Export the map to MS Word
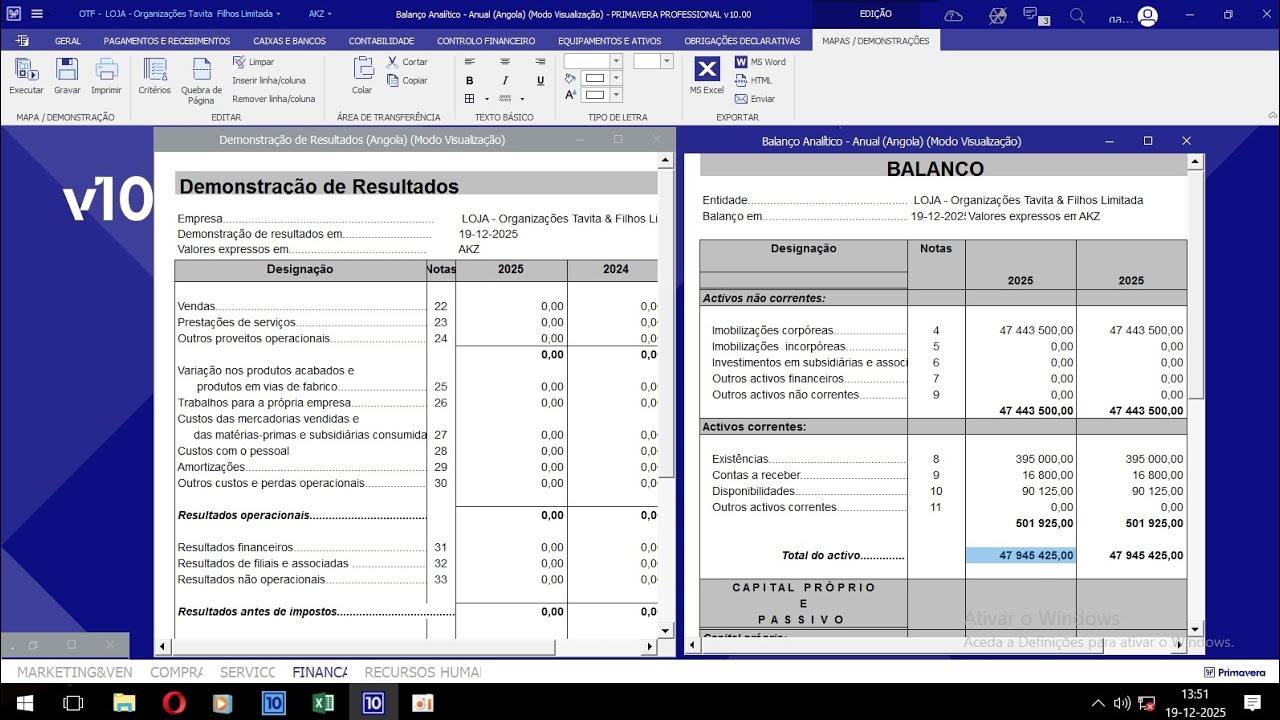Viewport: 1280px width, 720px height. point(760,62)
